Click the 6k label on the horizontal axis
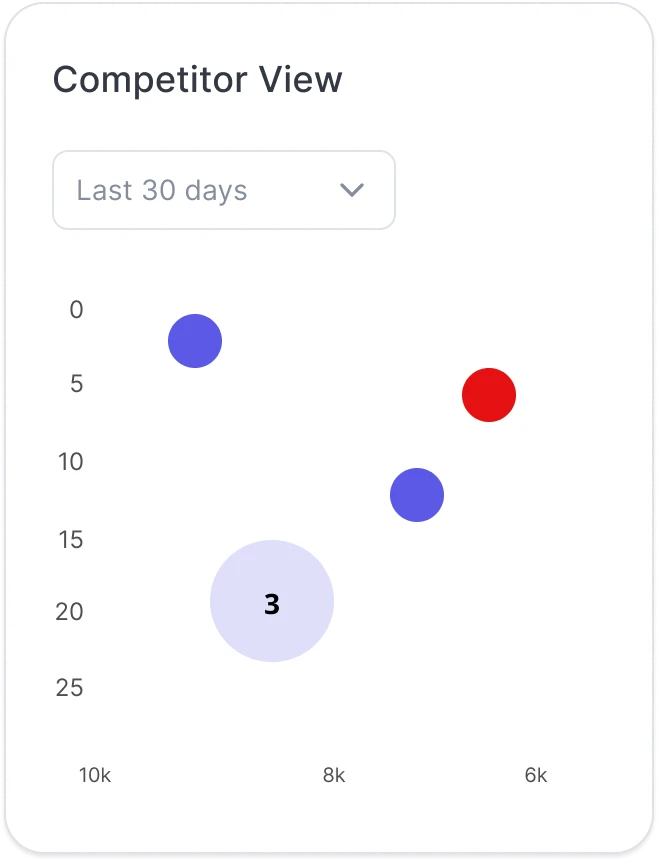This screenshot has height=860, width=658. click(536, 775)
